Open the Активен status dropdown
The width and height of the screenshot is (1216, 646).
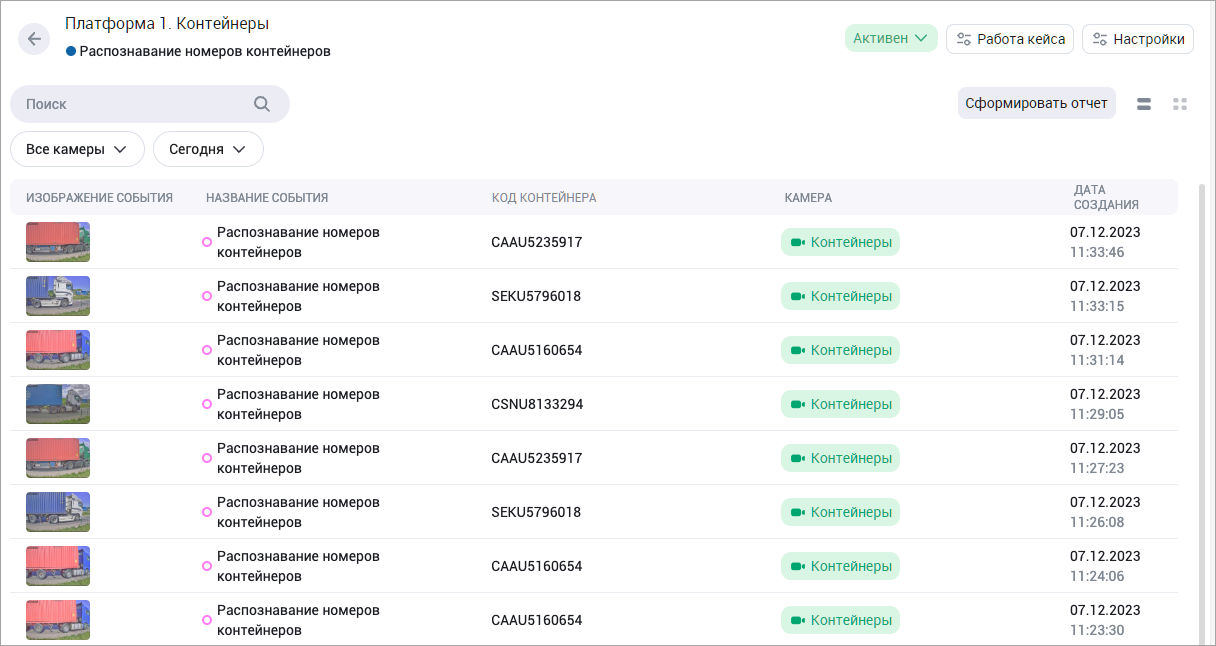(890, 39)
